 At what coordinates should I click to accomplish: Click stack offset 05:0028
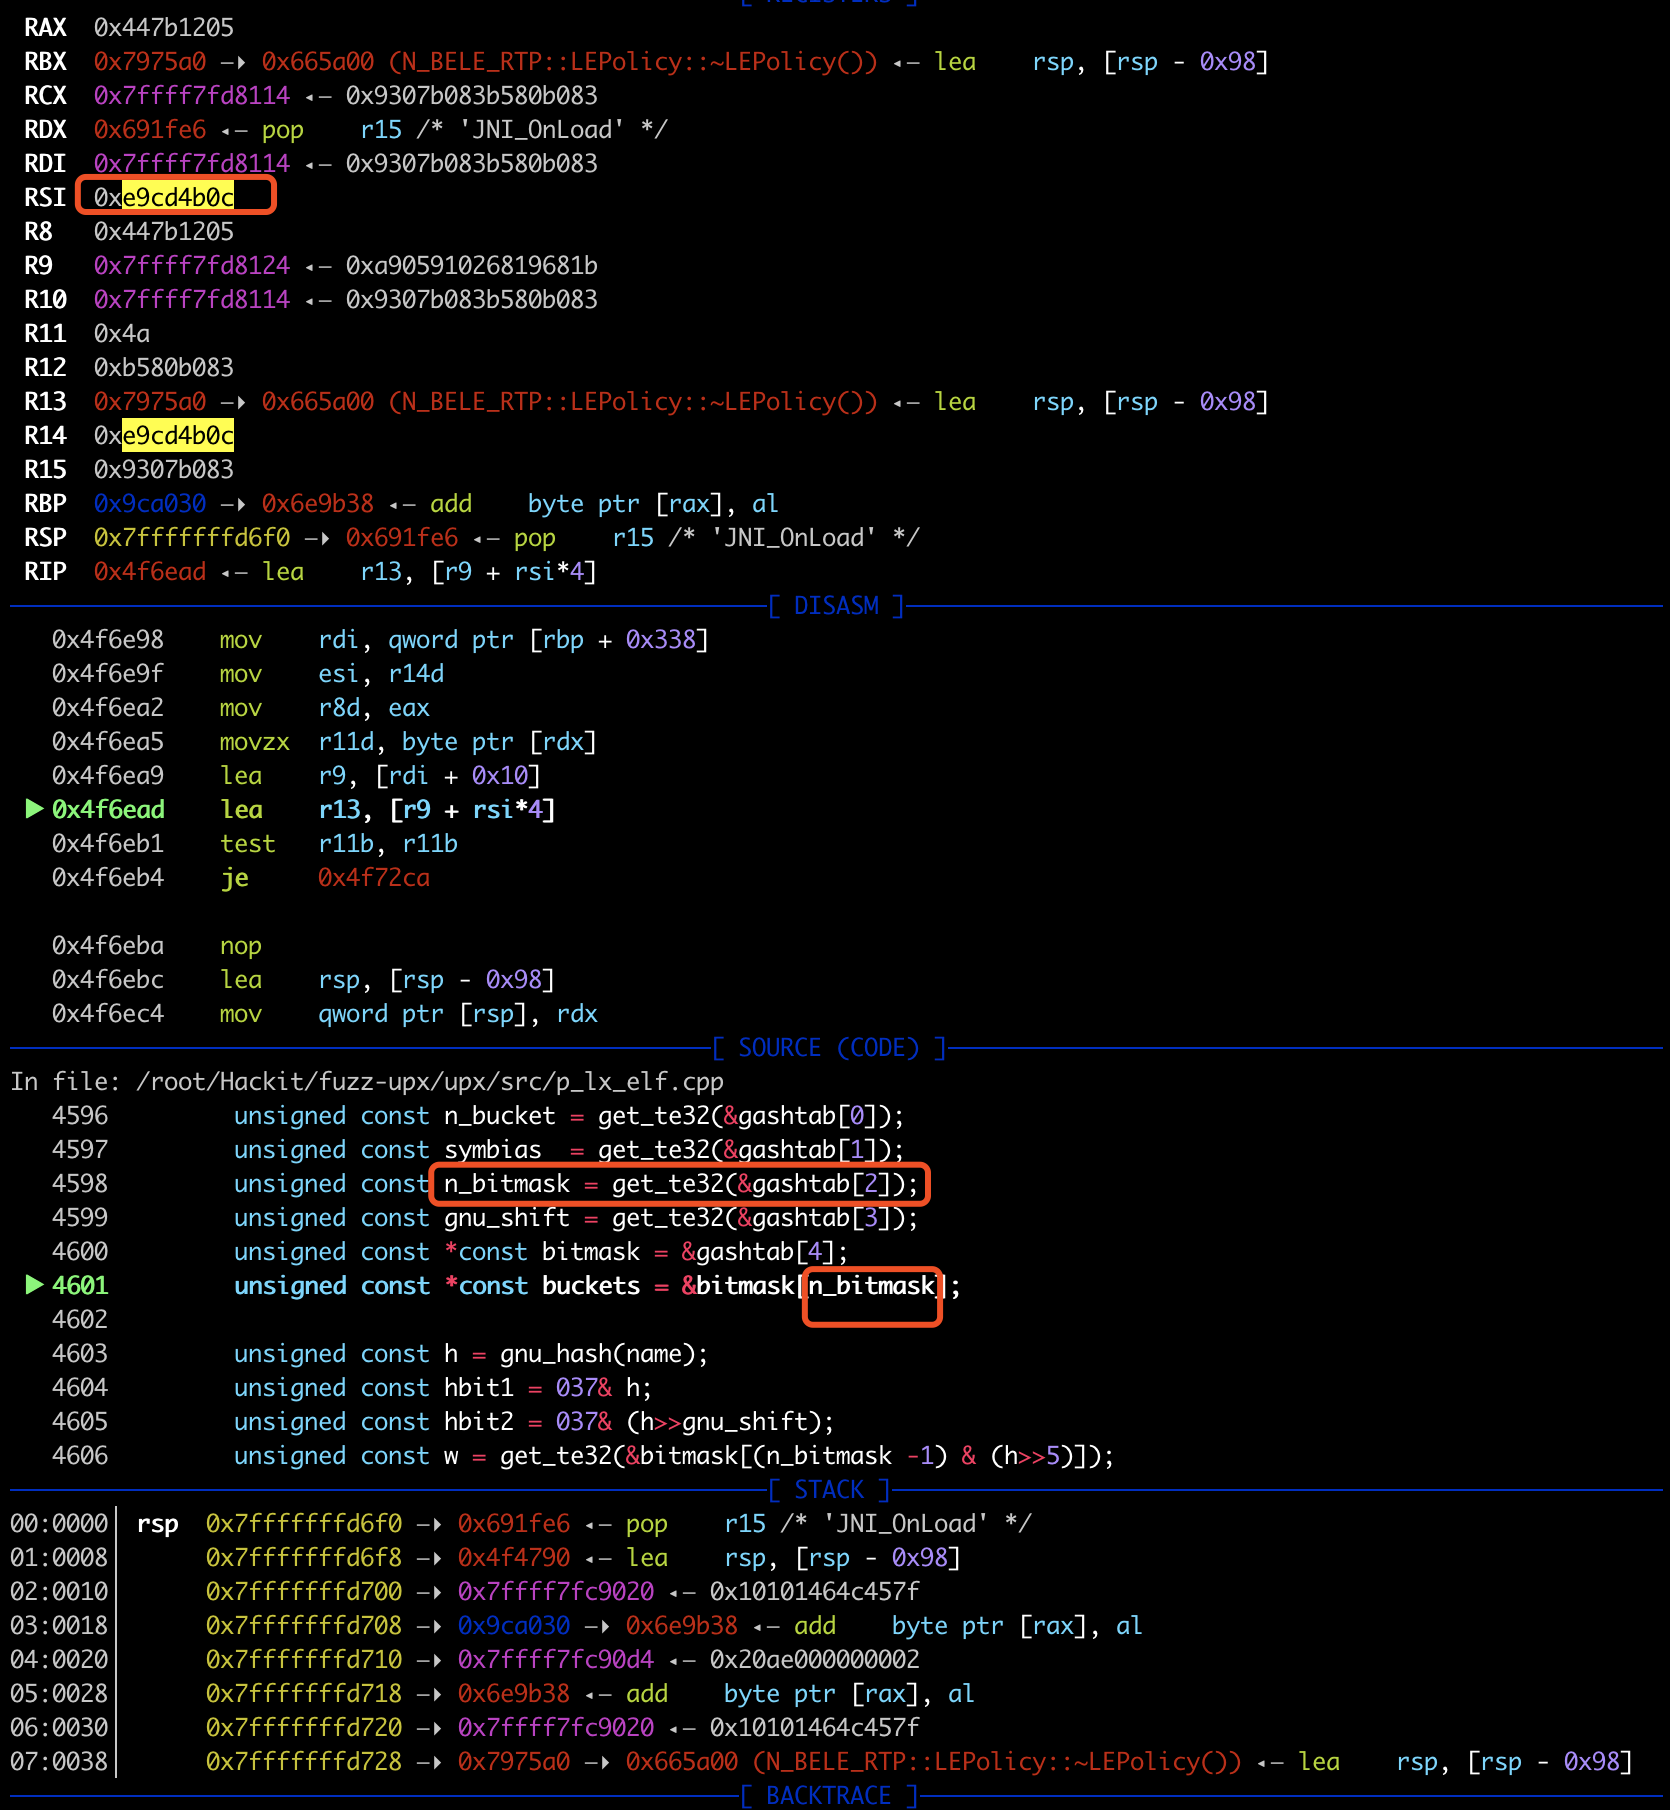click(x=59, y=1694)
